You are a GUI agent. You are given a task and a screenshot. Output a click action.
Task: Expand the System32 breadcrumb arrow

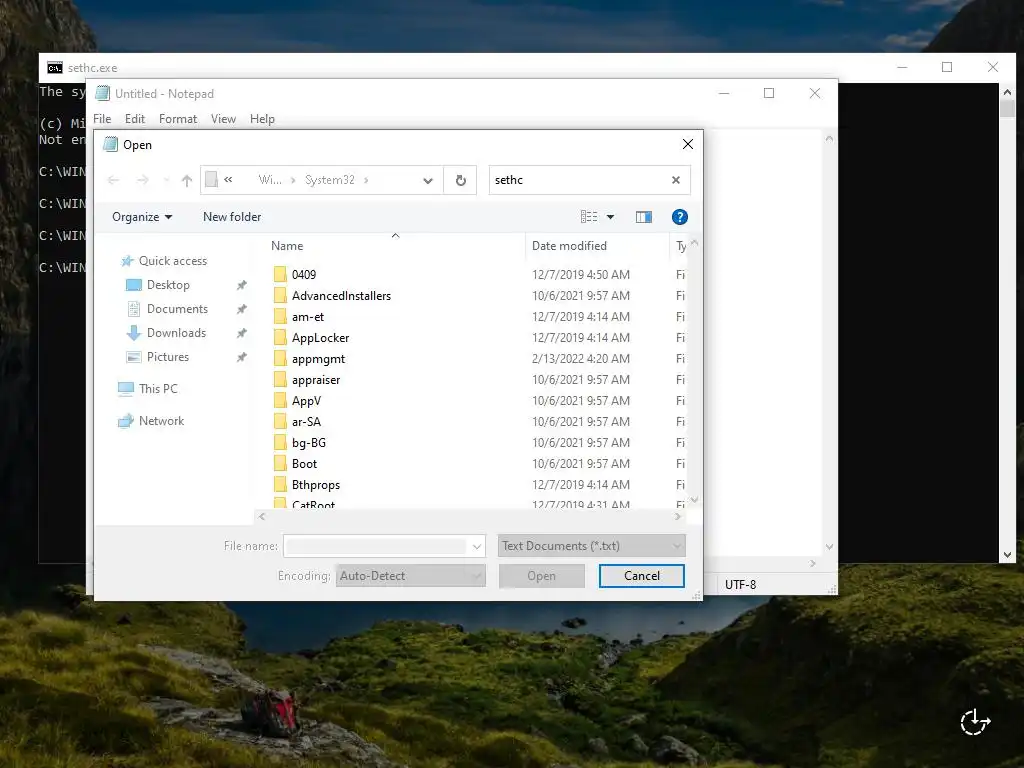[x=366, y=180]
